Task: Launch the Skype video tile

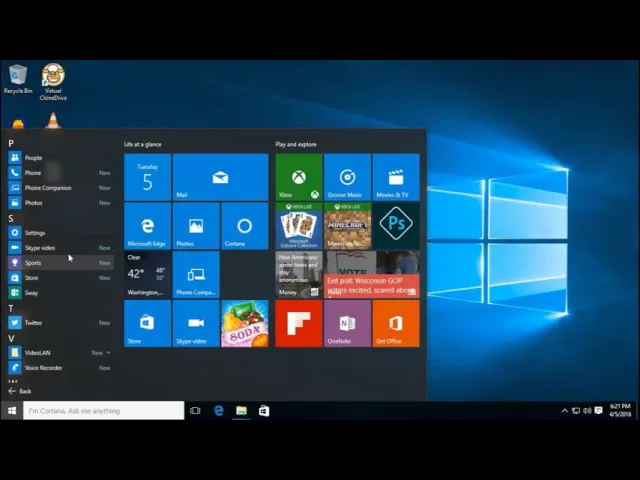Action: pyautogui.click(x=196, y=323)
